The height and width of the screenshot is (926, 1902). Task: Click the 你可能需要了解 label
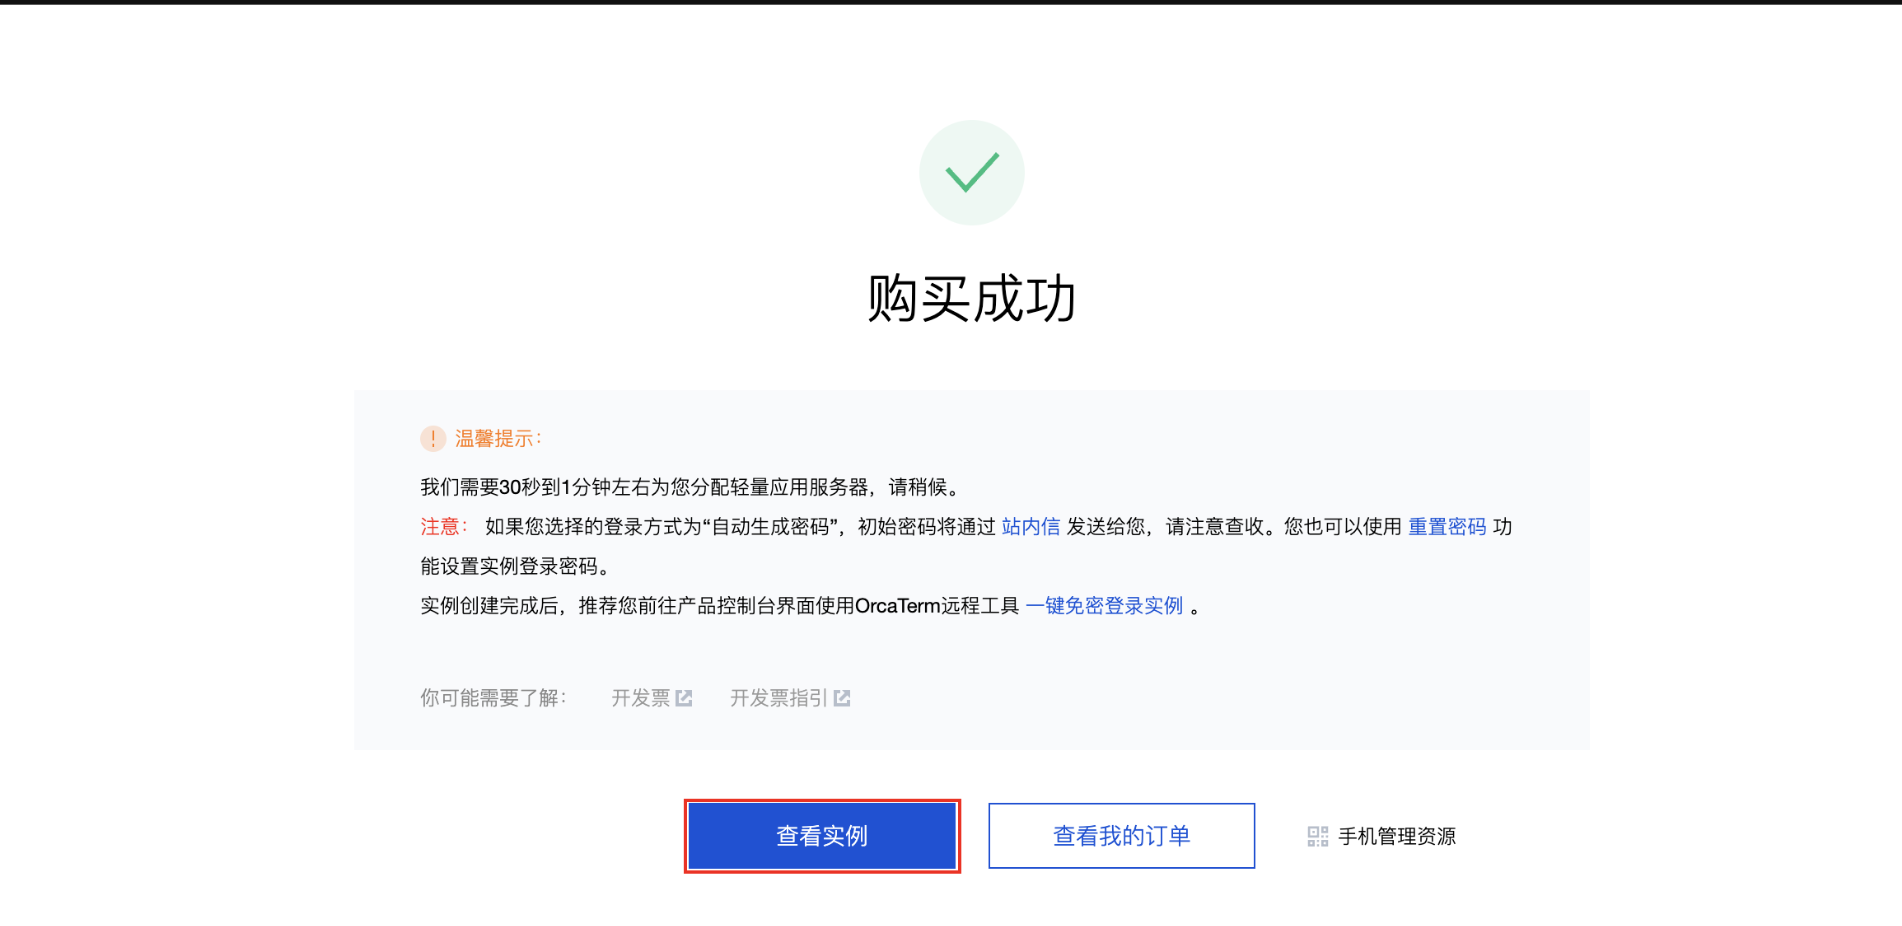coord(493,698)
